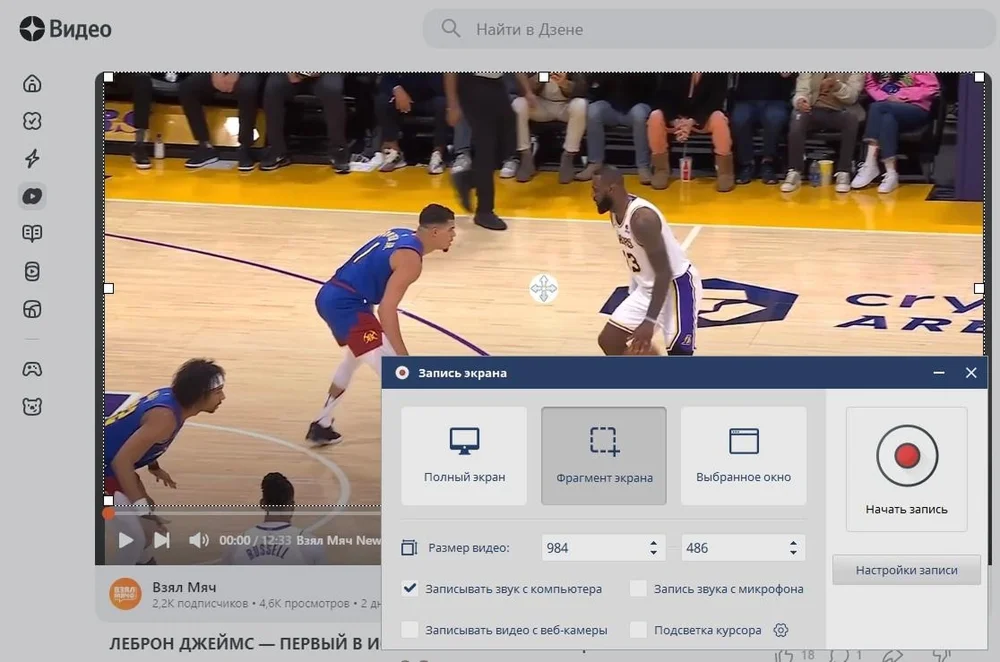Click the move crosshair handle in selection
Image resolution: width=1000 pixels, height=662 pixels.
[x=543, y=289]
